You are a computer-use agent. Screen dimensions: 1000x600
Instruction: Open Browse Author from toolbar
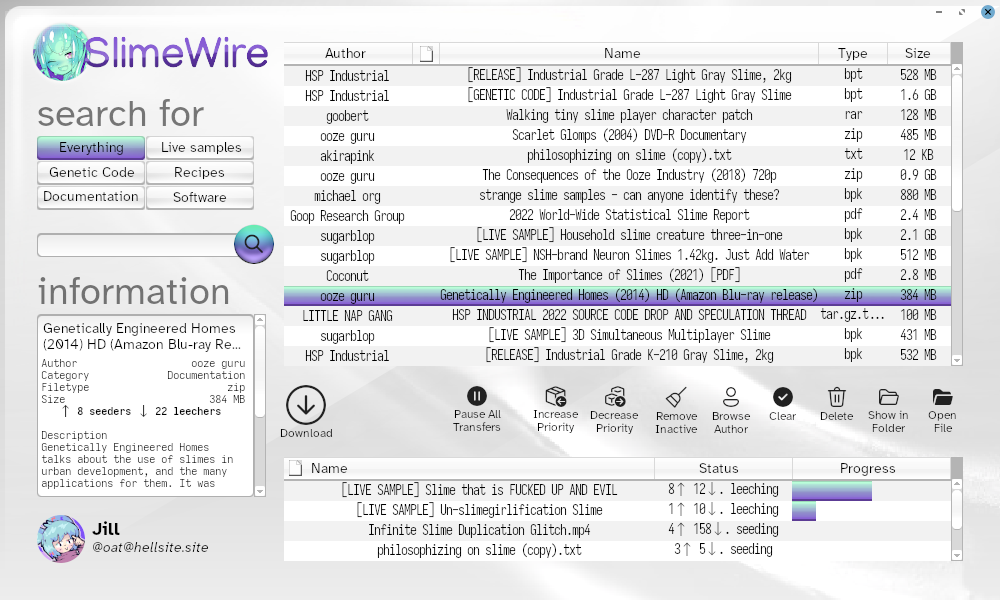731,397
